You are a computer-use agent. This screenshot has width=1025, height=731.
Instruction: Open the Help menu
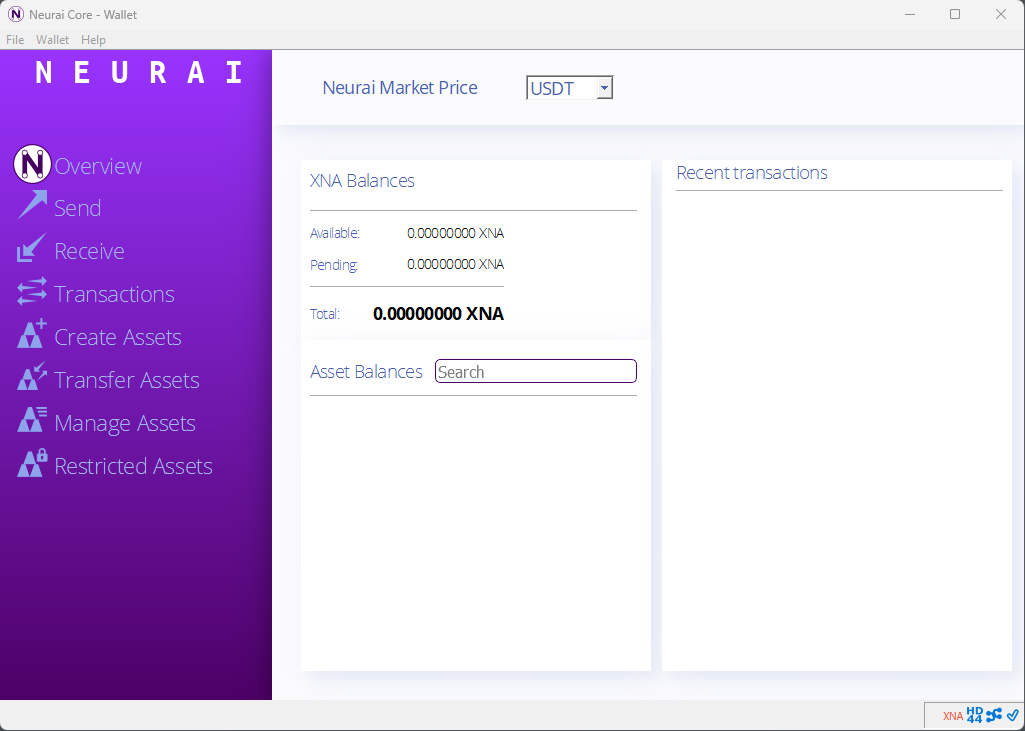tap(93, 40)
